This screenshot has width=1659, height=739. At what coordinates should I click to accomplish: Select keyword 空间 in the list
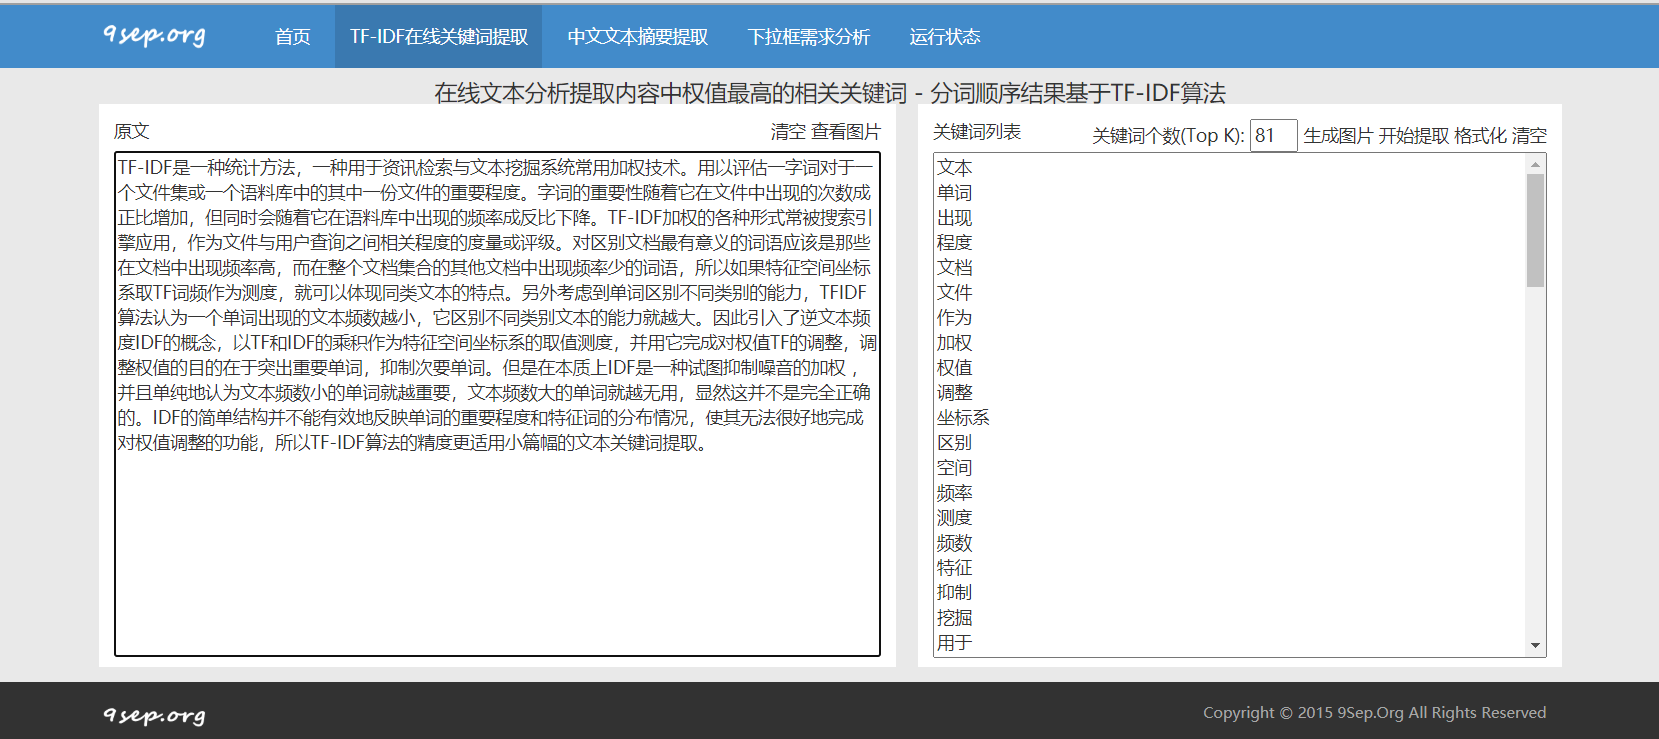click(954, 468)
